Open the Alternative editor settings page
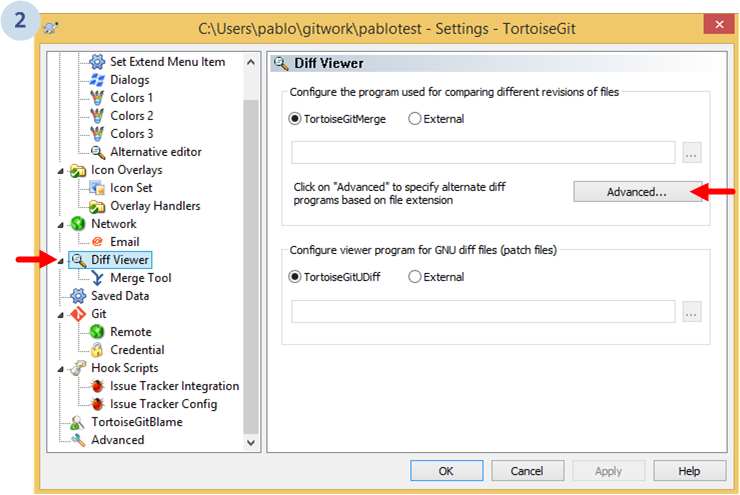 click(156, 152)
